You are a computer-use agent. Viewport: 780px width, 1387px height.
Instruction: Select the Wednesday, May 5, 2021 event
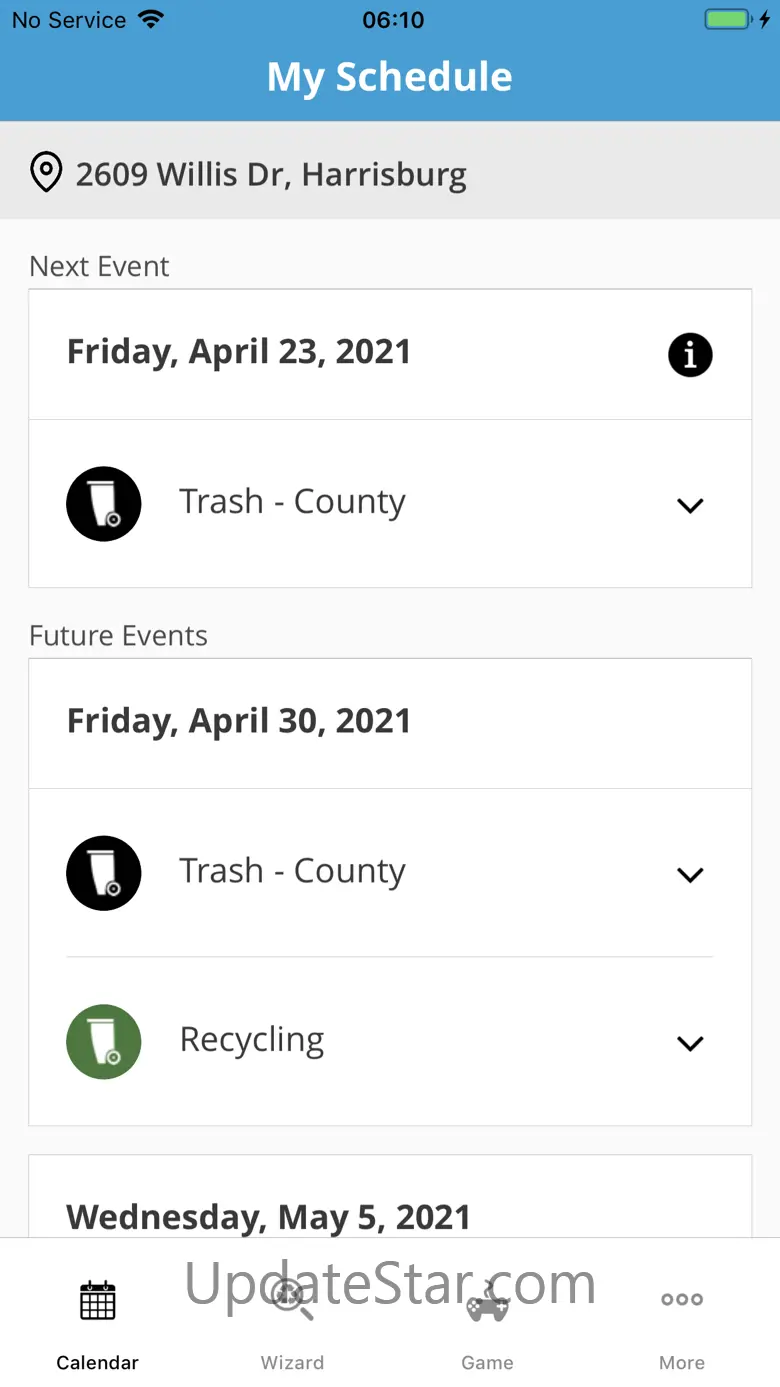point(269,1216)
